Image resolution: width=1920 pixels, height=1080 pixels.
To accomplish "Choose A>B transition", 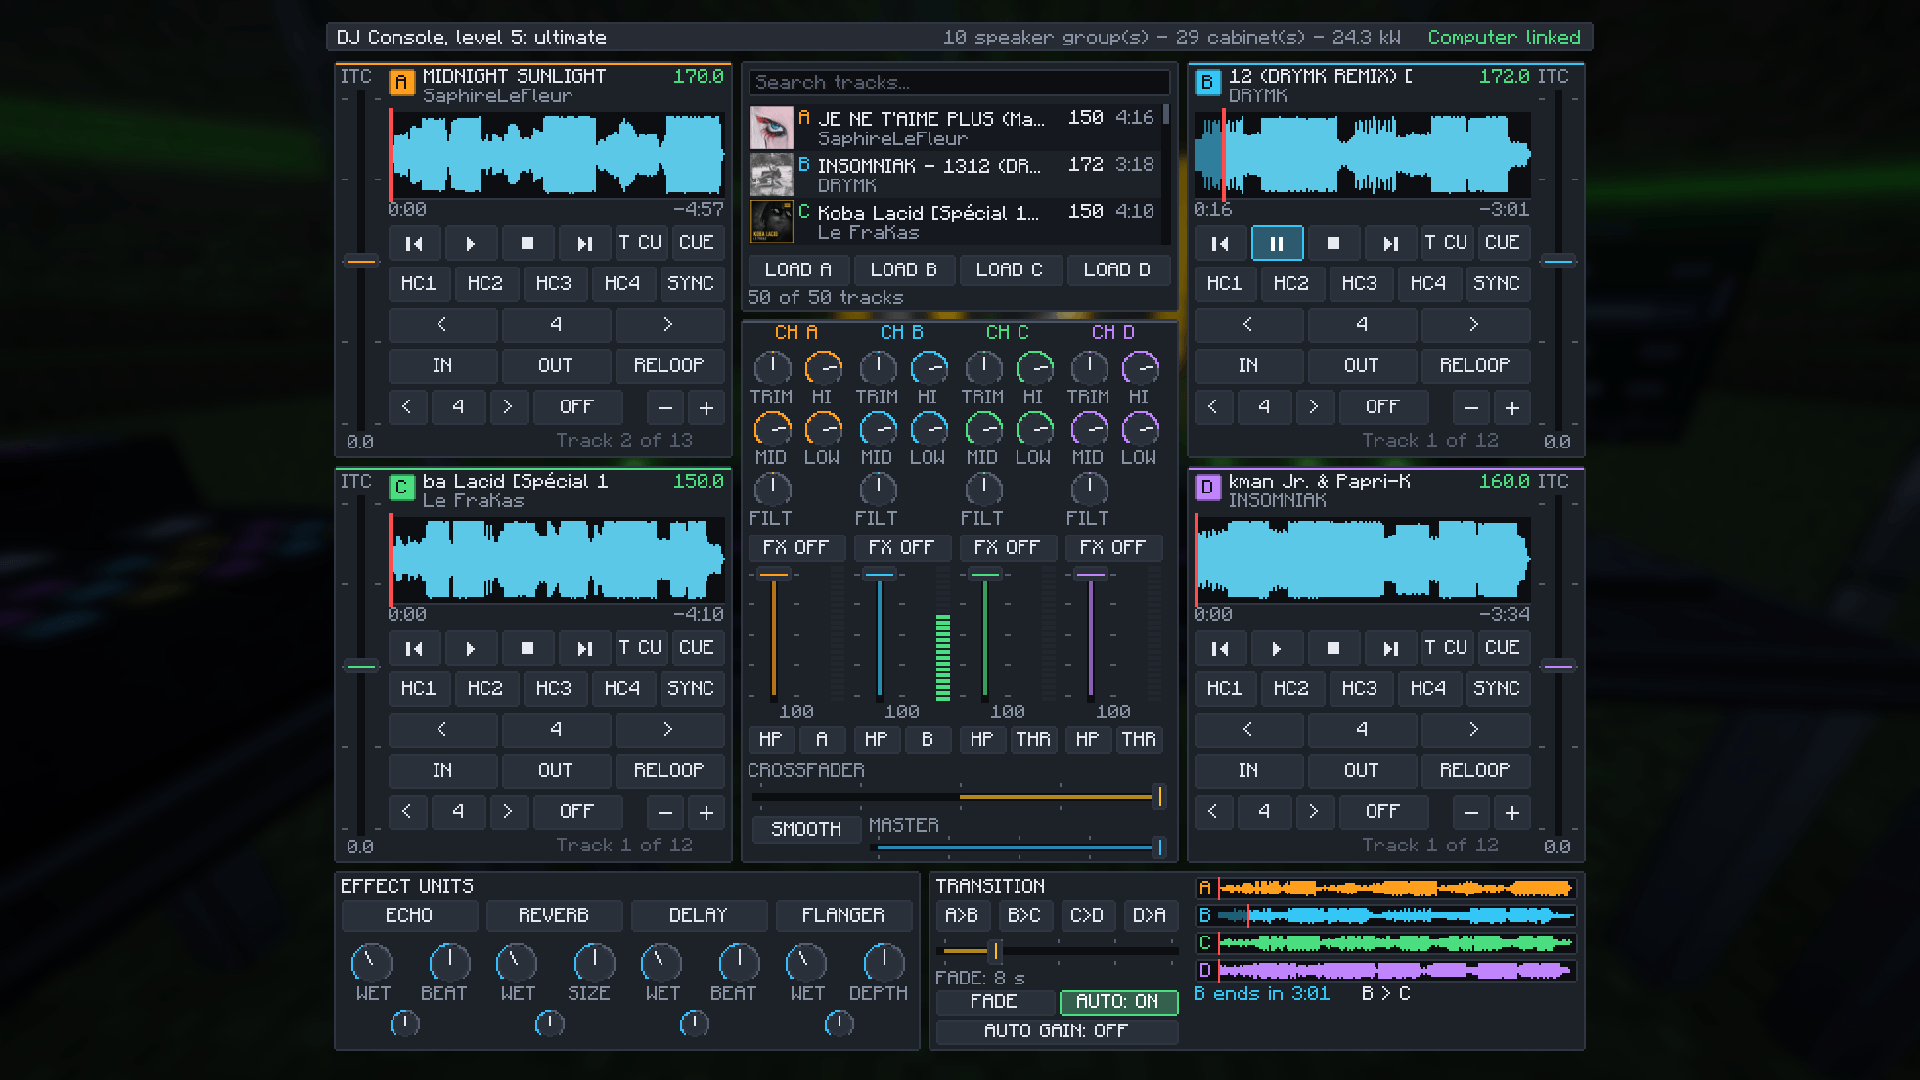I will coord(962,915).
